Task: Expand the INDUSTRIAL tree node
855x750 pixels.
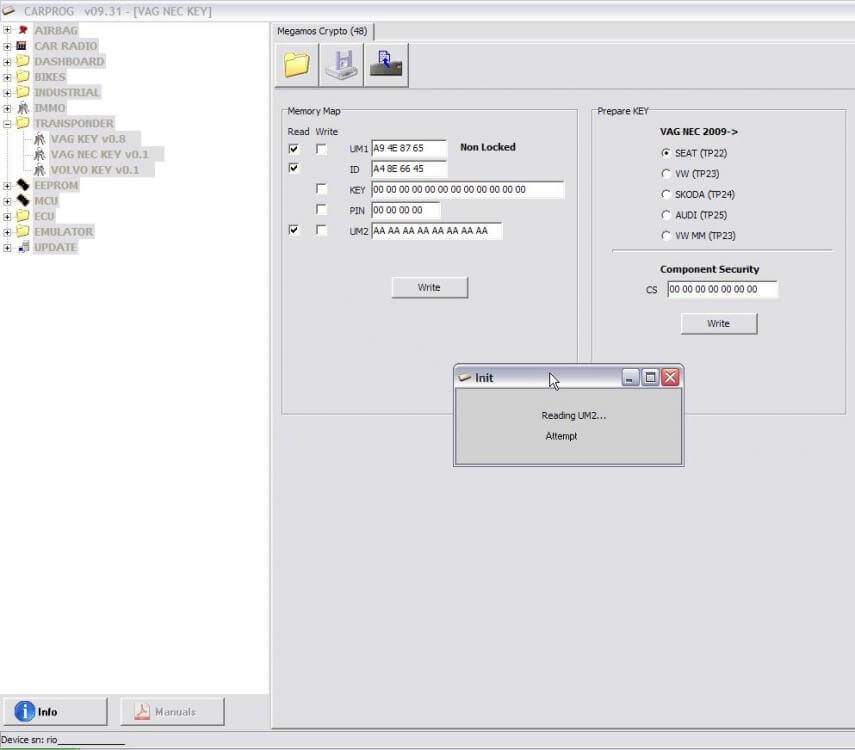Action: pos(7,93)
